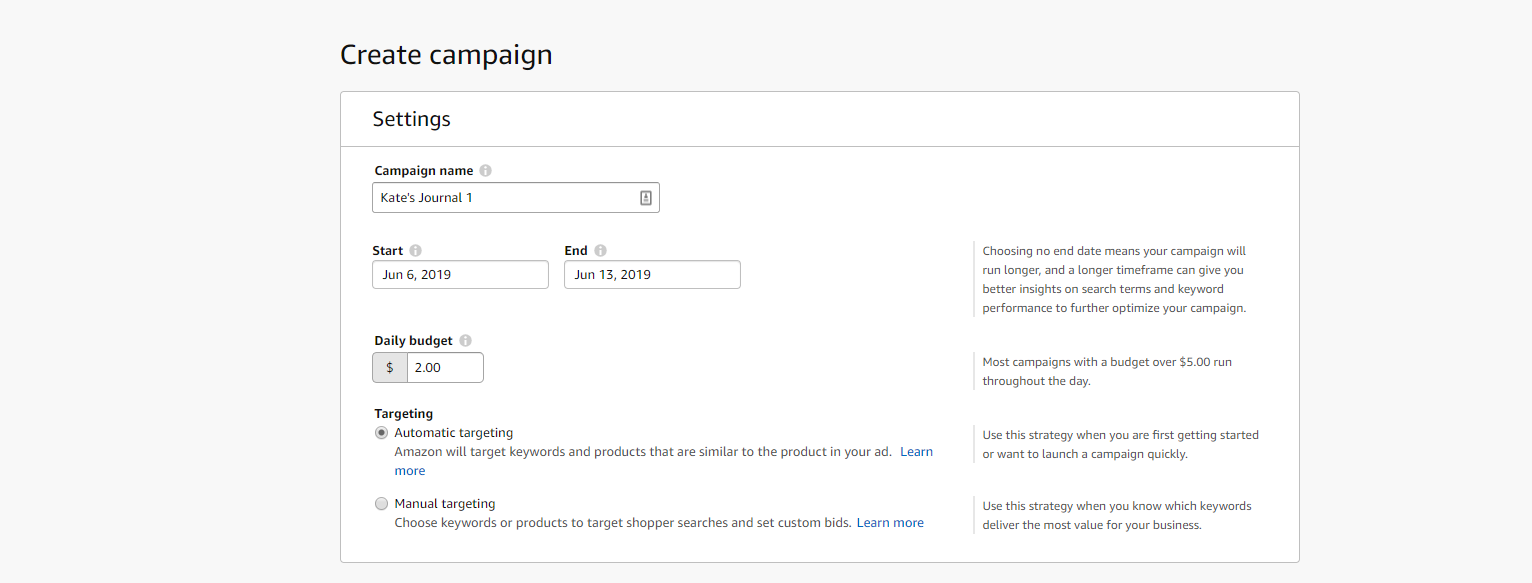Click the Settings section header

[412, 119]
